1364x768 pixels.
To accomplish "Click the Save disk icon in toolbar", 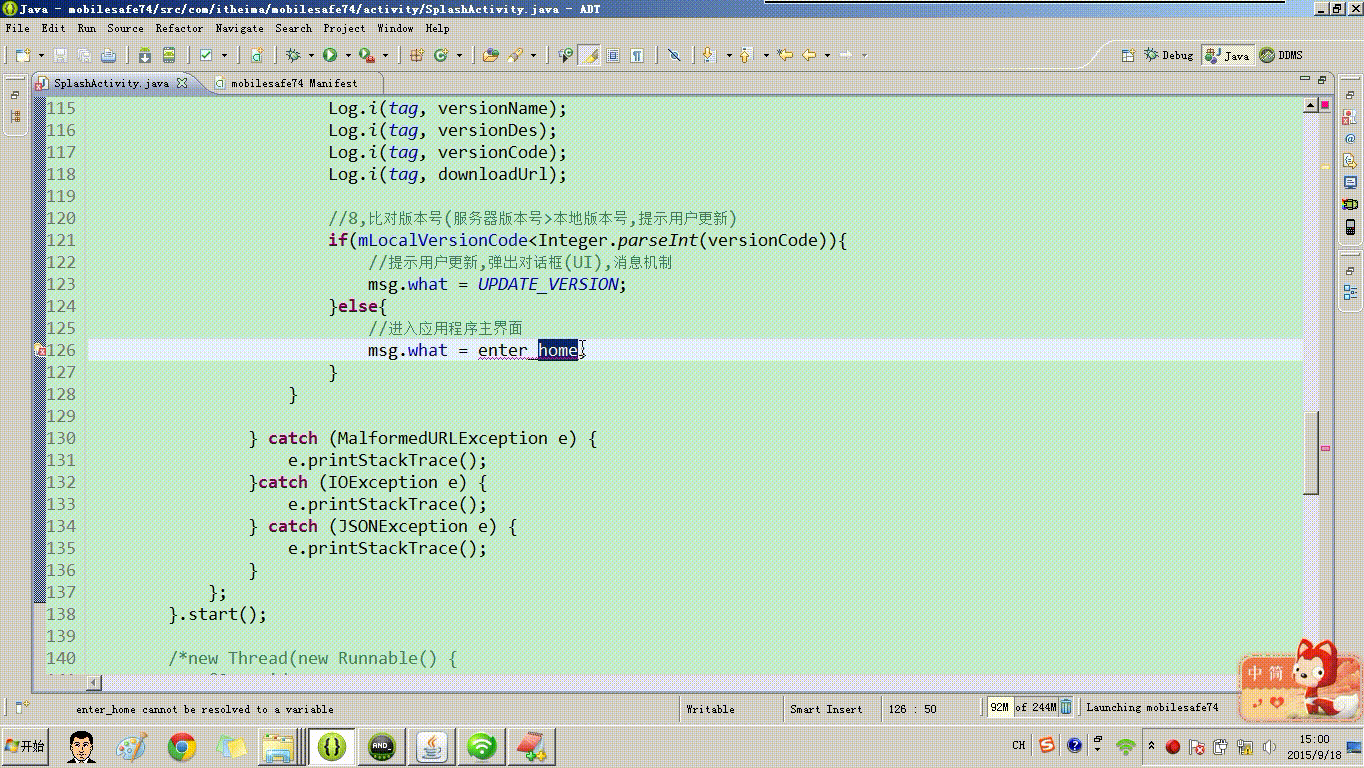I will (x=60, y=56).
